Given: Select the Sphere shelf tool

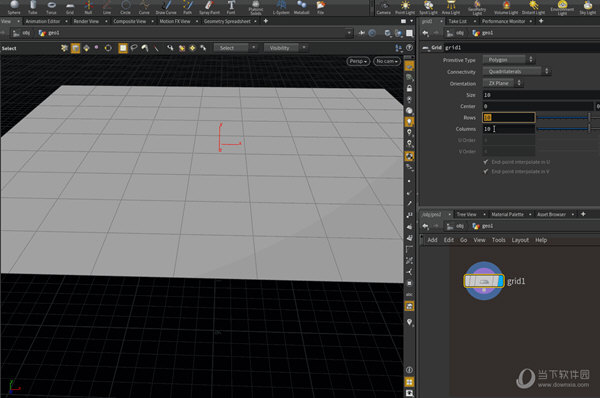Looking at the screenshot, I should 14,7.
